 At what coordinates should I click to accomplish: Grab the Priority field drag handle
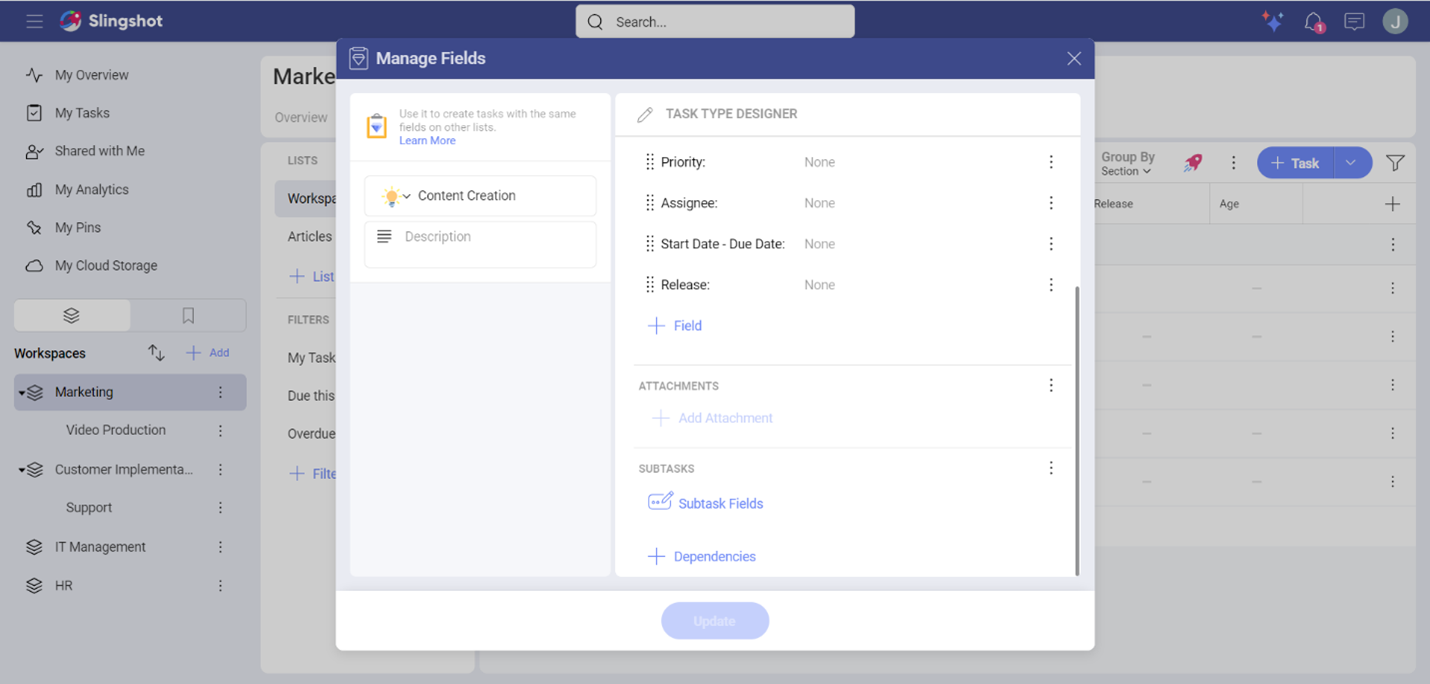650,162
